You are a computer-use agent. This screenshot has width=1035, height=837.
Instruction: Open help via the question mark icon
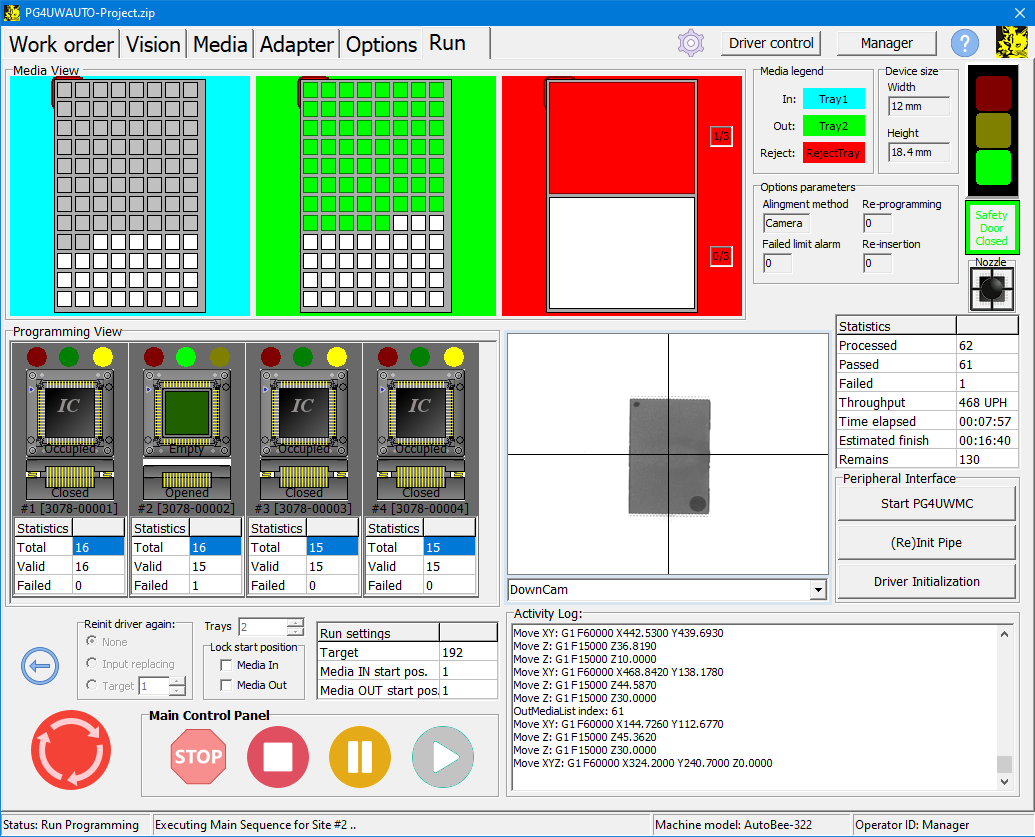[x=964, y=43]
